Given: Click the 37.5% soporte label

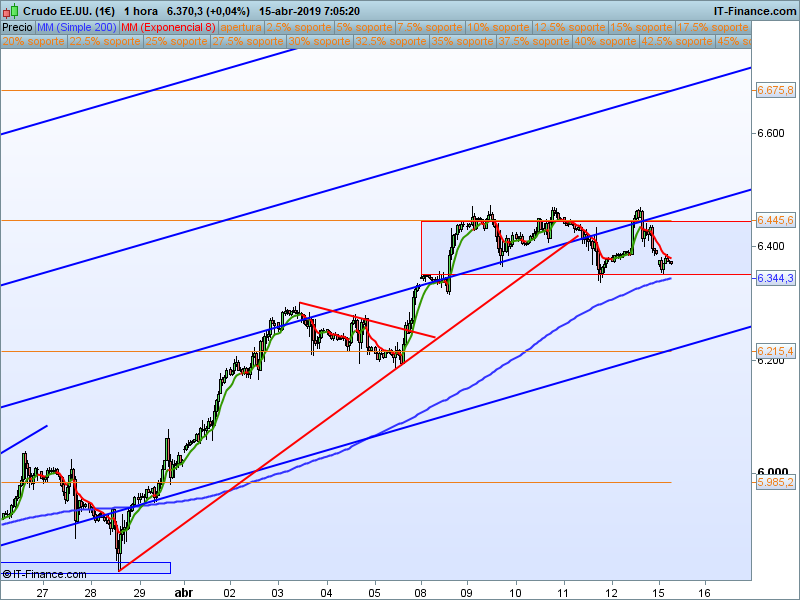Looking at the screenshot, I should (x=534, y=41).
